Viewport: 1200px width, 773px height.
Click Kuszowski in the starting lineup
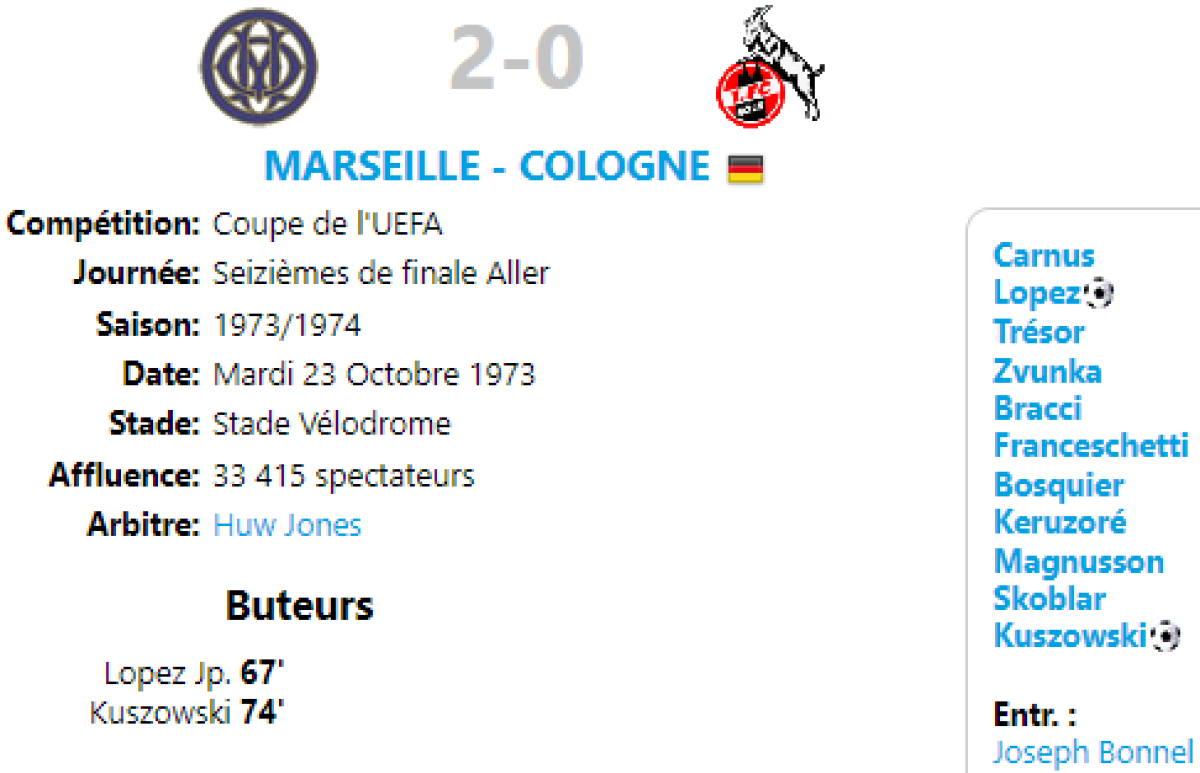click(1070, 635)
